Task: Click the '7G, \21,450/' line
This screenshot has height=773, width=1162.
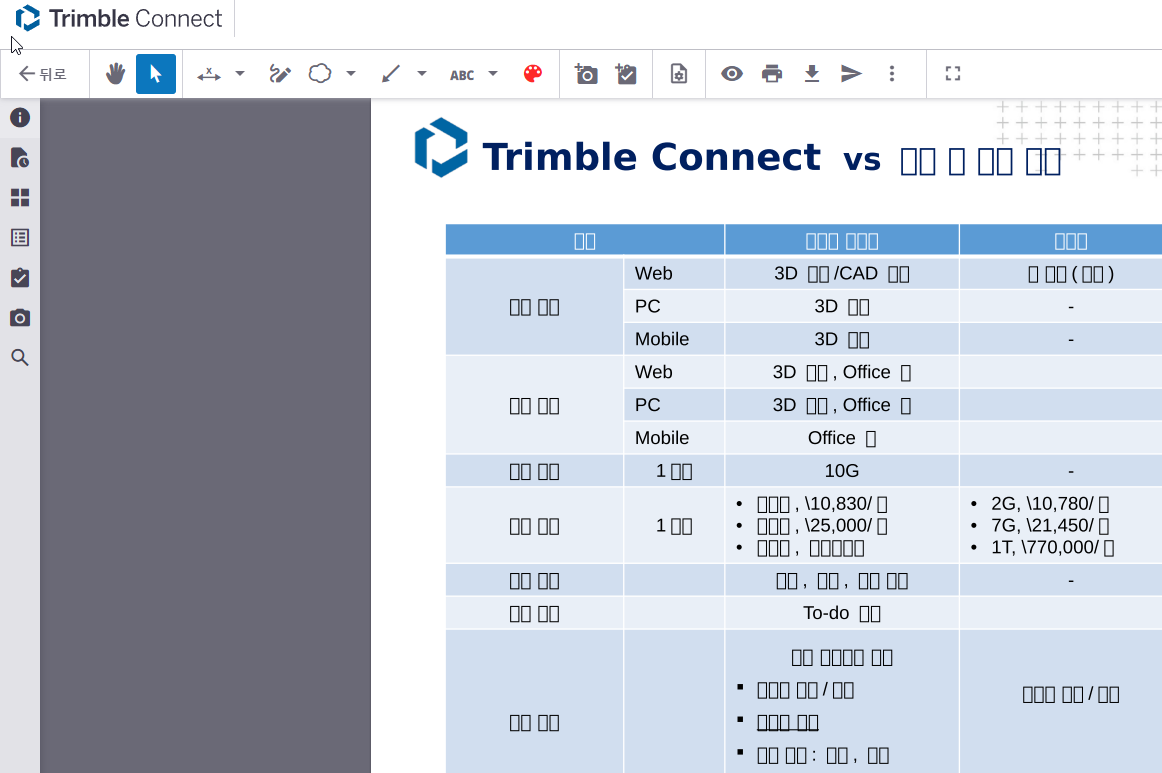Action: click(1049, 525)
